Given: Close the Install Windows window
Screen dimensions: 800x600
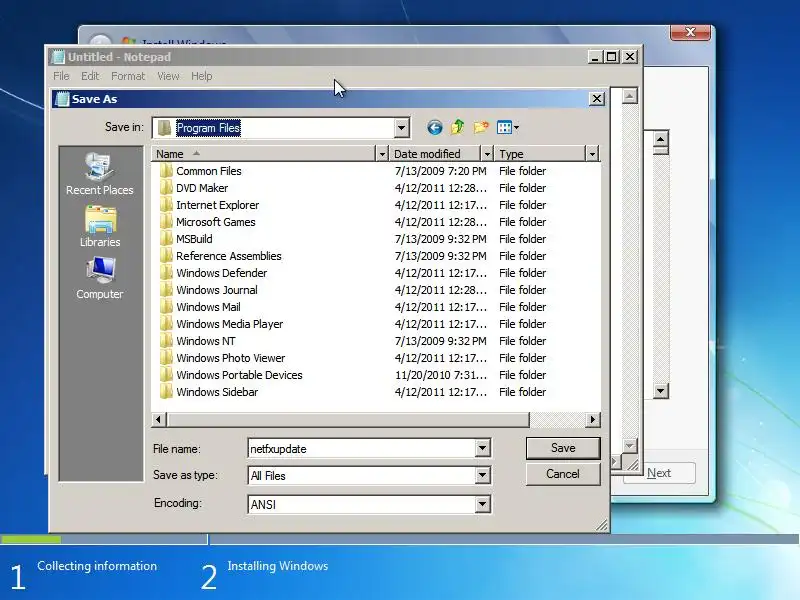Looking at the screenshot, I should coord(690,32).
